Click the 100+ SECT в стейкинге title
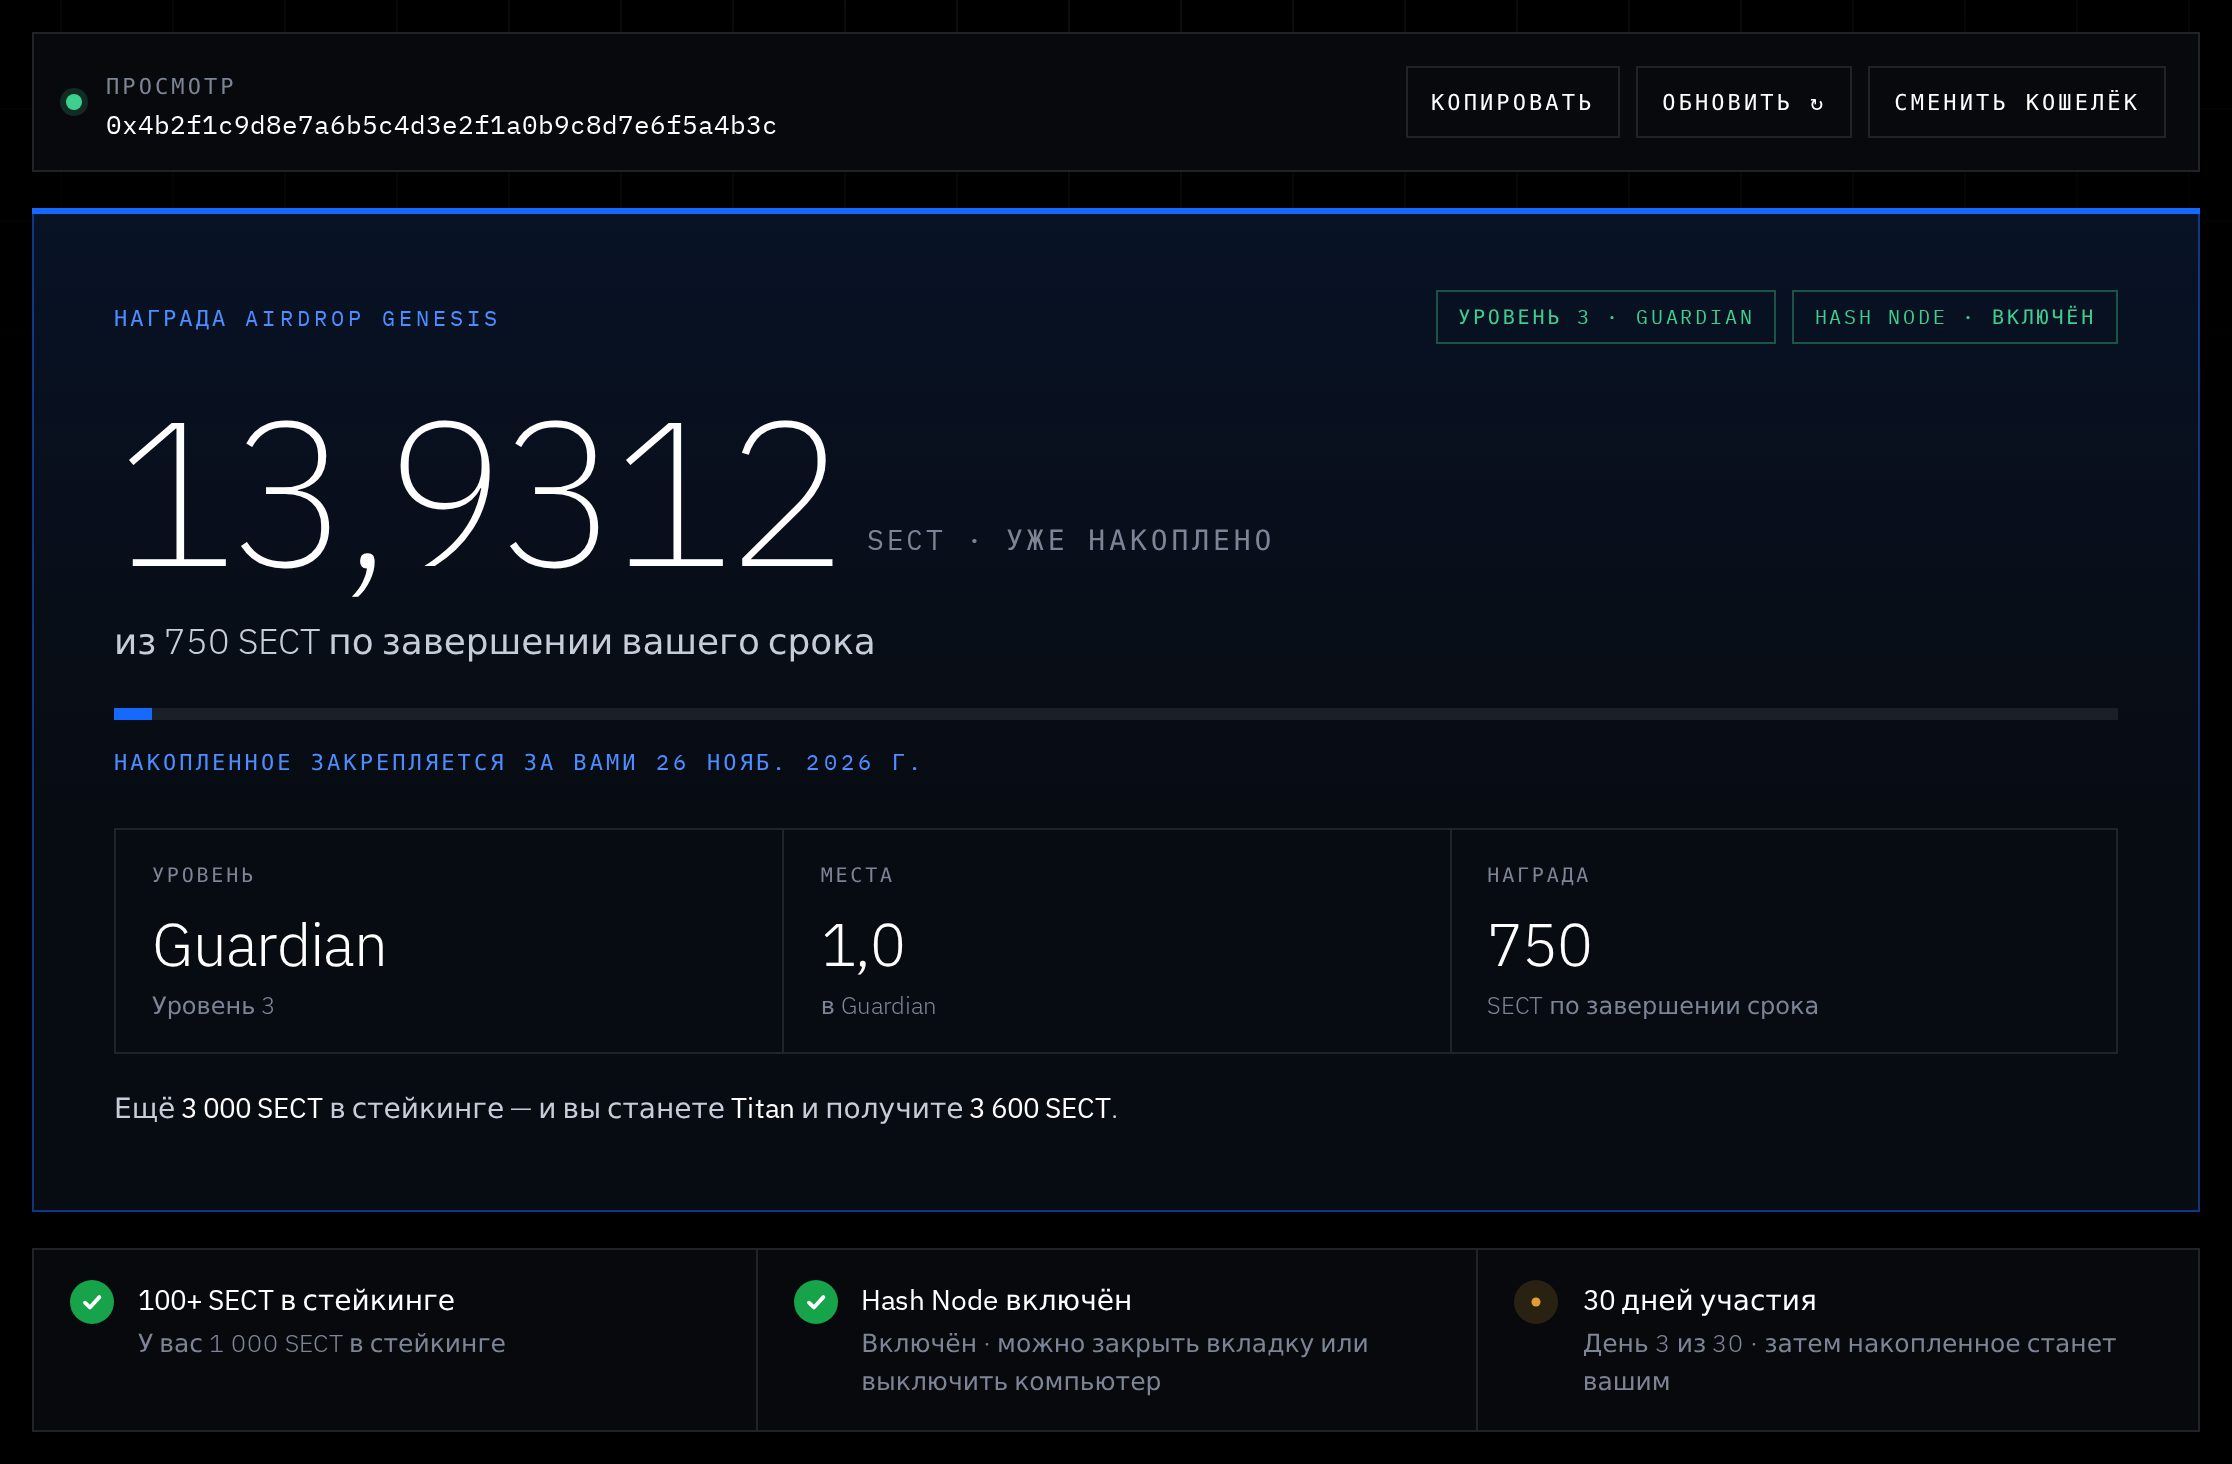Screen dimensions: 2232x1464 [296, 1300]
